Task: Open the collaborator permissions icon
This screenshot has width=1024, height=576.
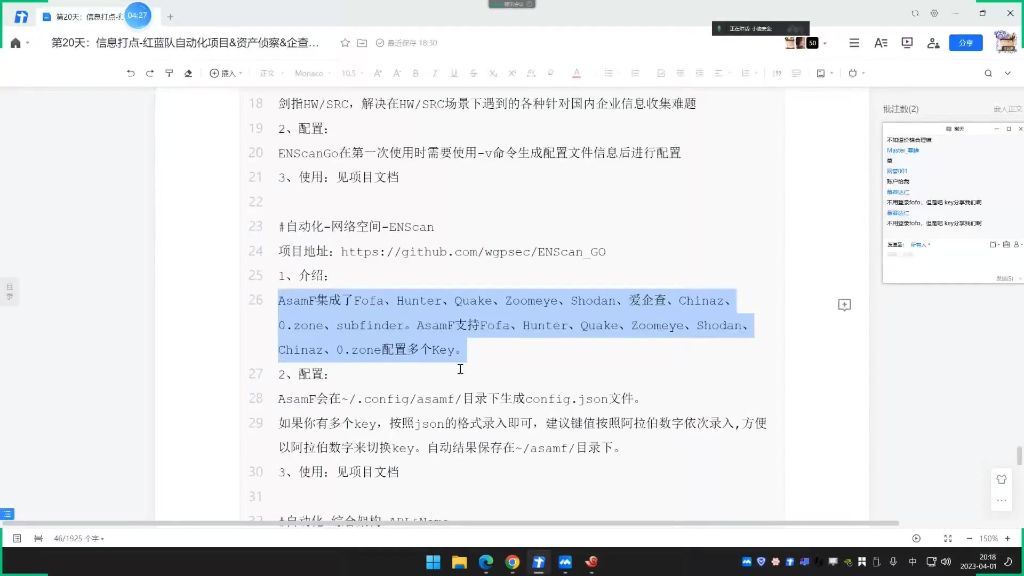Action: coord(933,43)
